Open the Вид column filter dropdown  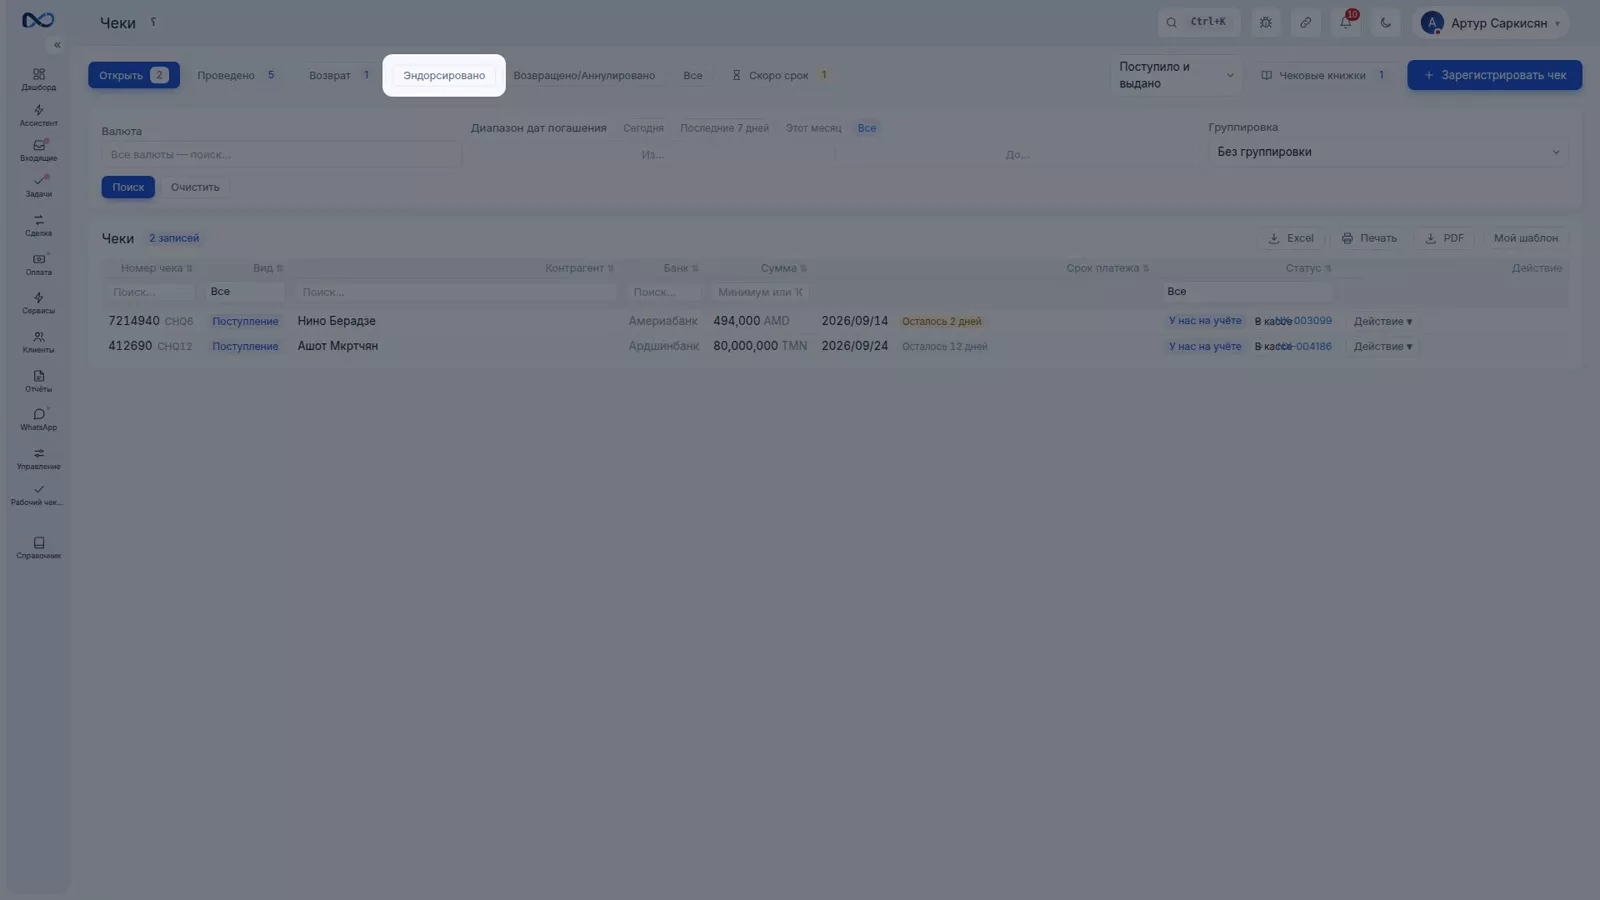(x=245, y=292)
